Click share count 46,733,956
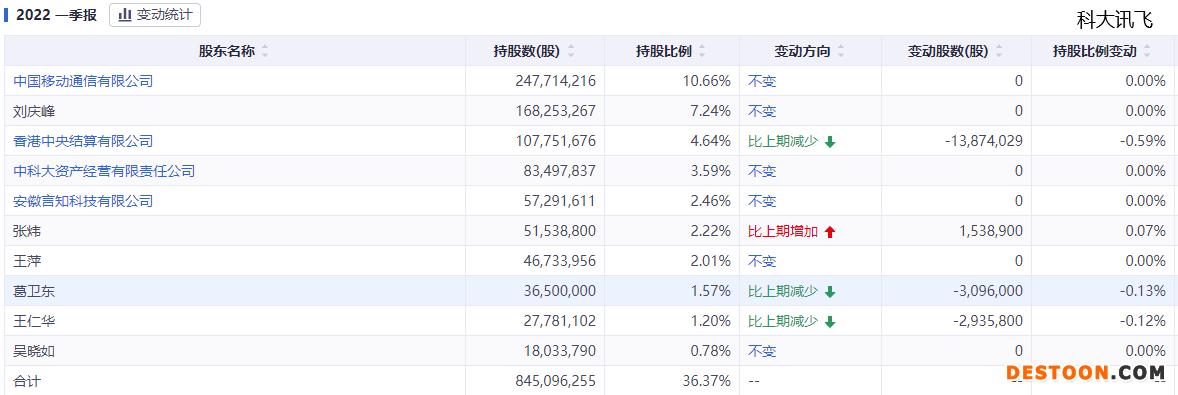The height and width of the screenshot is (395, 1178). tap(560, 261)
